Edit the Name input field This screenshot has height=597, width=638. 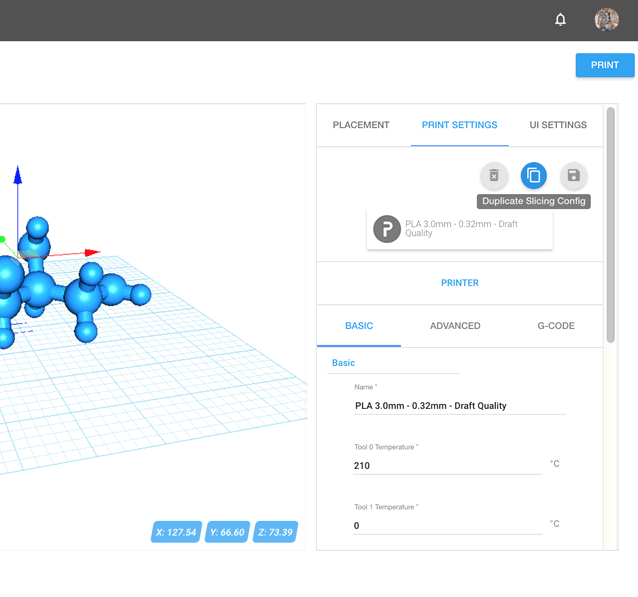coord(459,406)
